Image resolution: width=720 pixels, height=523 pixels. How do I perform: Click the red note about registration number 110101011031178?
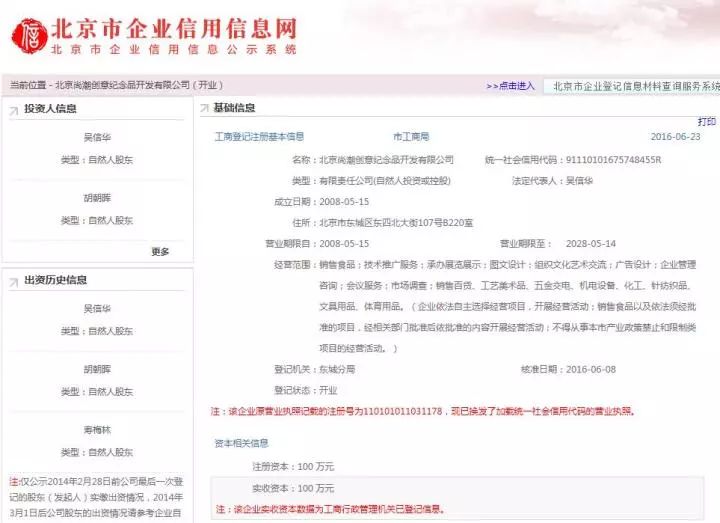(423, 411)
